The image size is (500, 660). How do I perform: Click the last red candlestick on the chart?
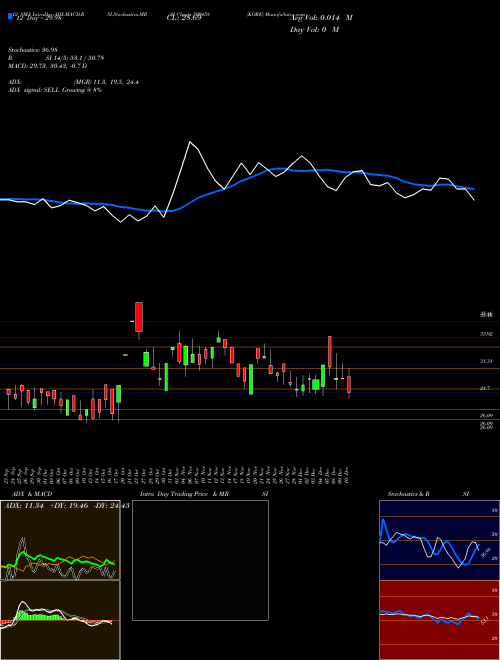349,385
